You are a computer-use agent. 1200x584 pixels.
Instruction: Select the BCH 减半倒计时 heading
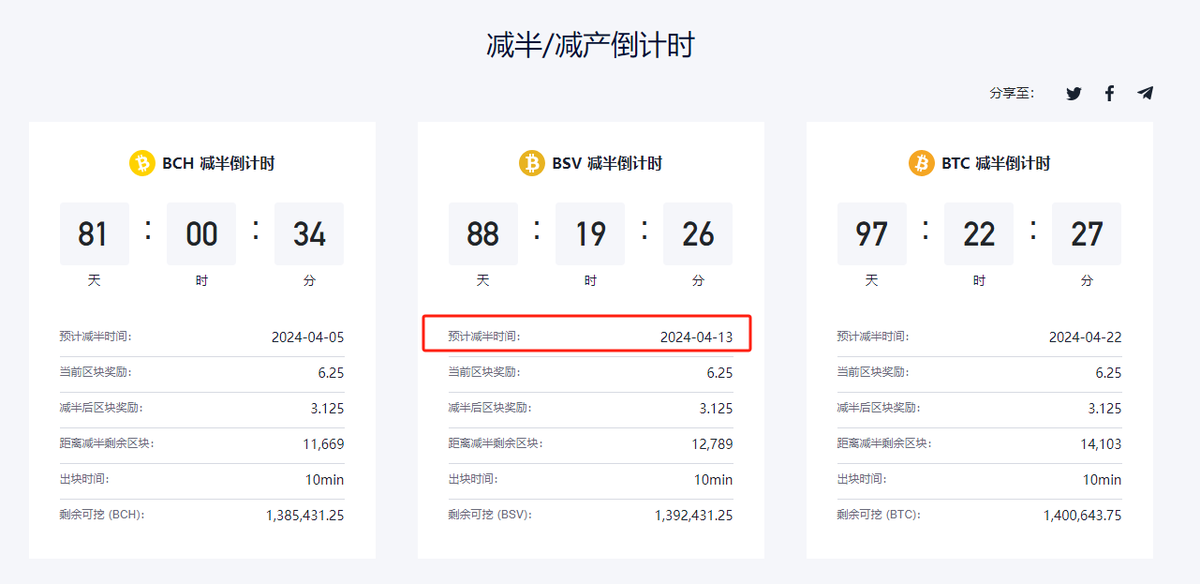tap(218, 163)
